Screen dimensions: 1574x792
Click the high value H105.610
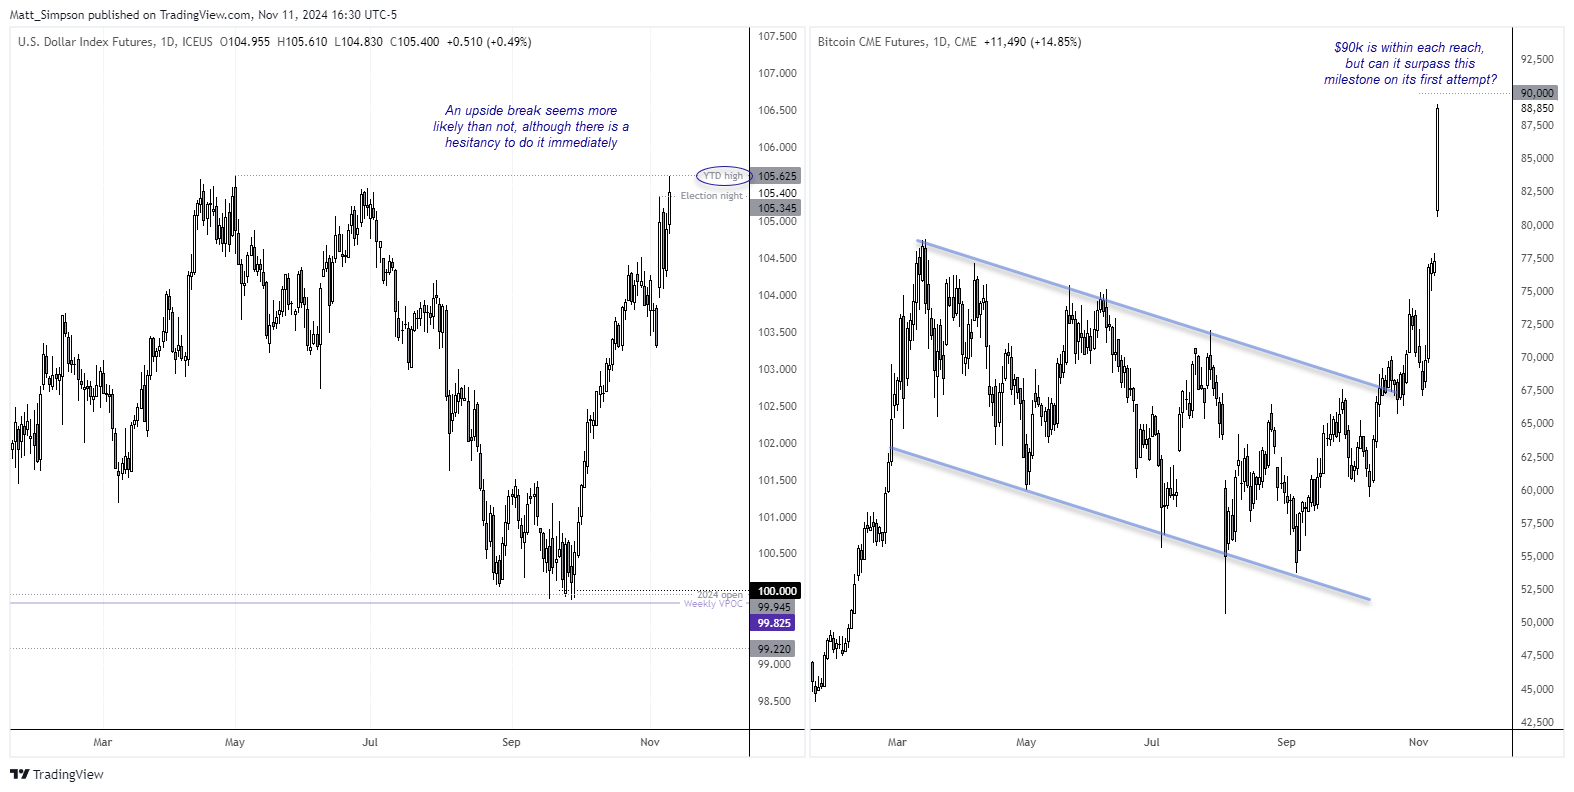[x=303, y=42]
